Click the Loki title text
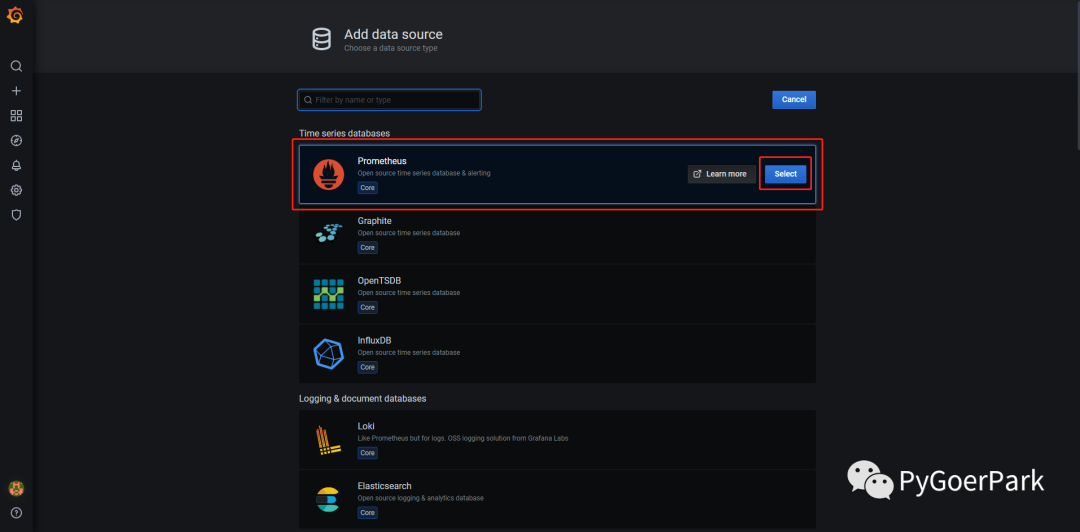Viewport: 1080px width, 532px height. [x=366, y=426]
